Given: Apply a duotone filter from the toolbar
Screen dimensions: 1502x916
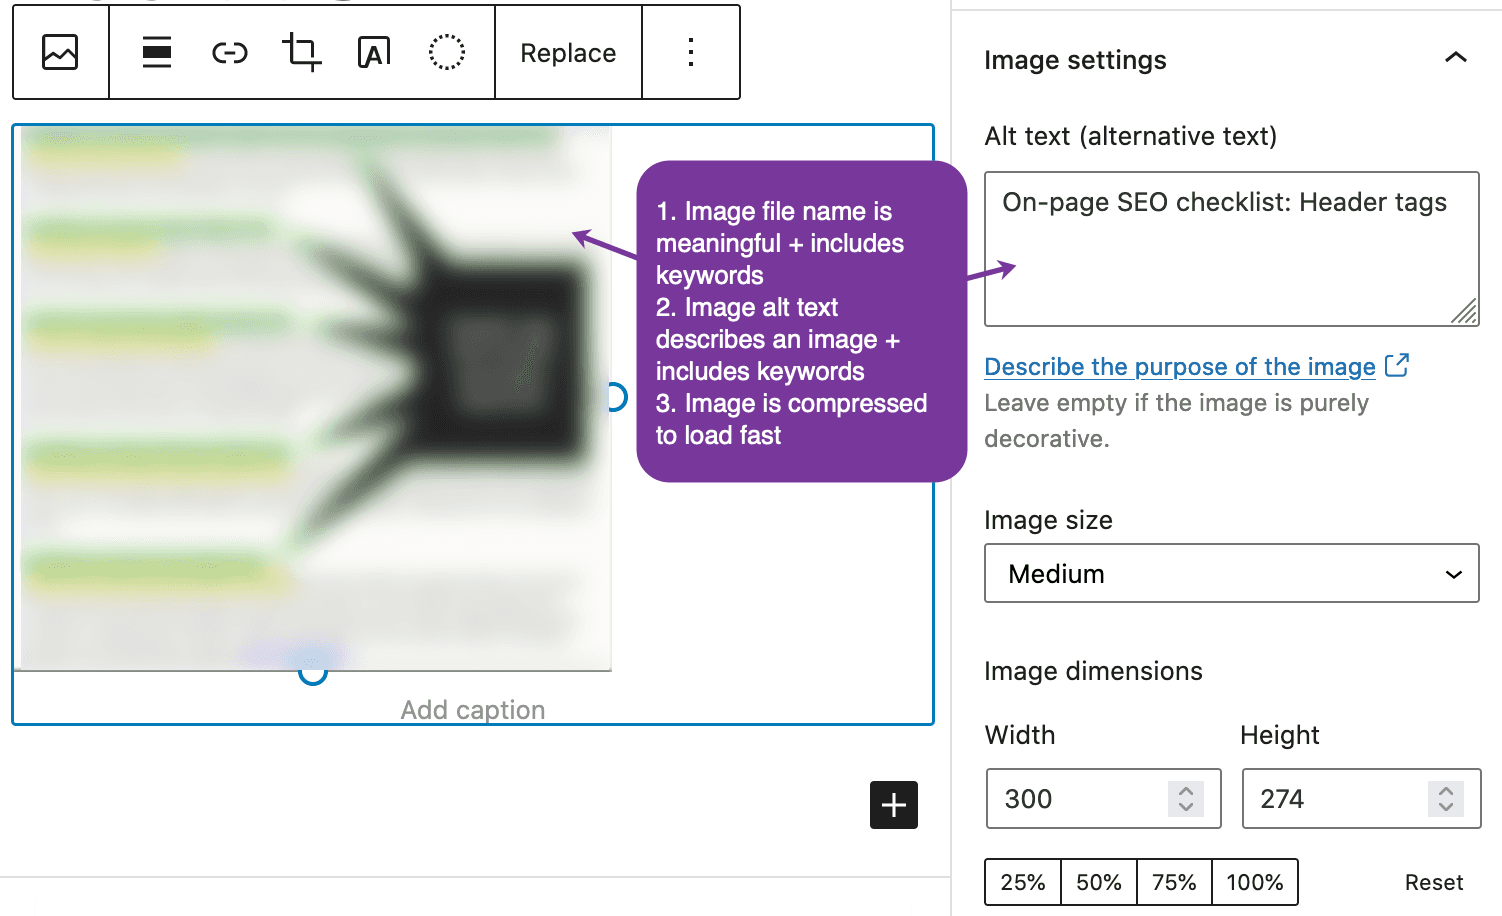Looking at the screenshot, I should tap(446, 52).
